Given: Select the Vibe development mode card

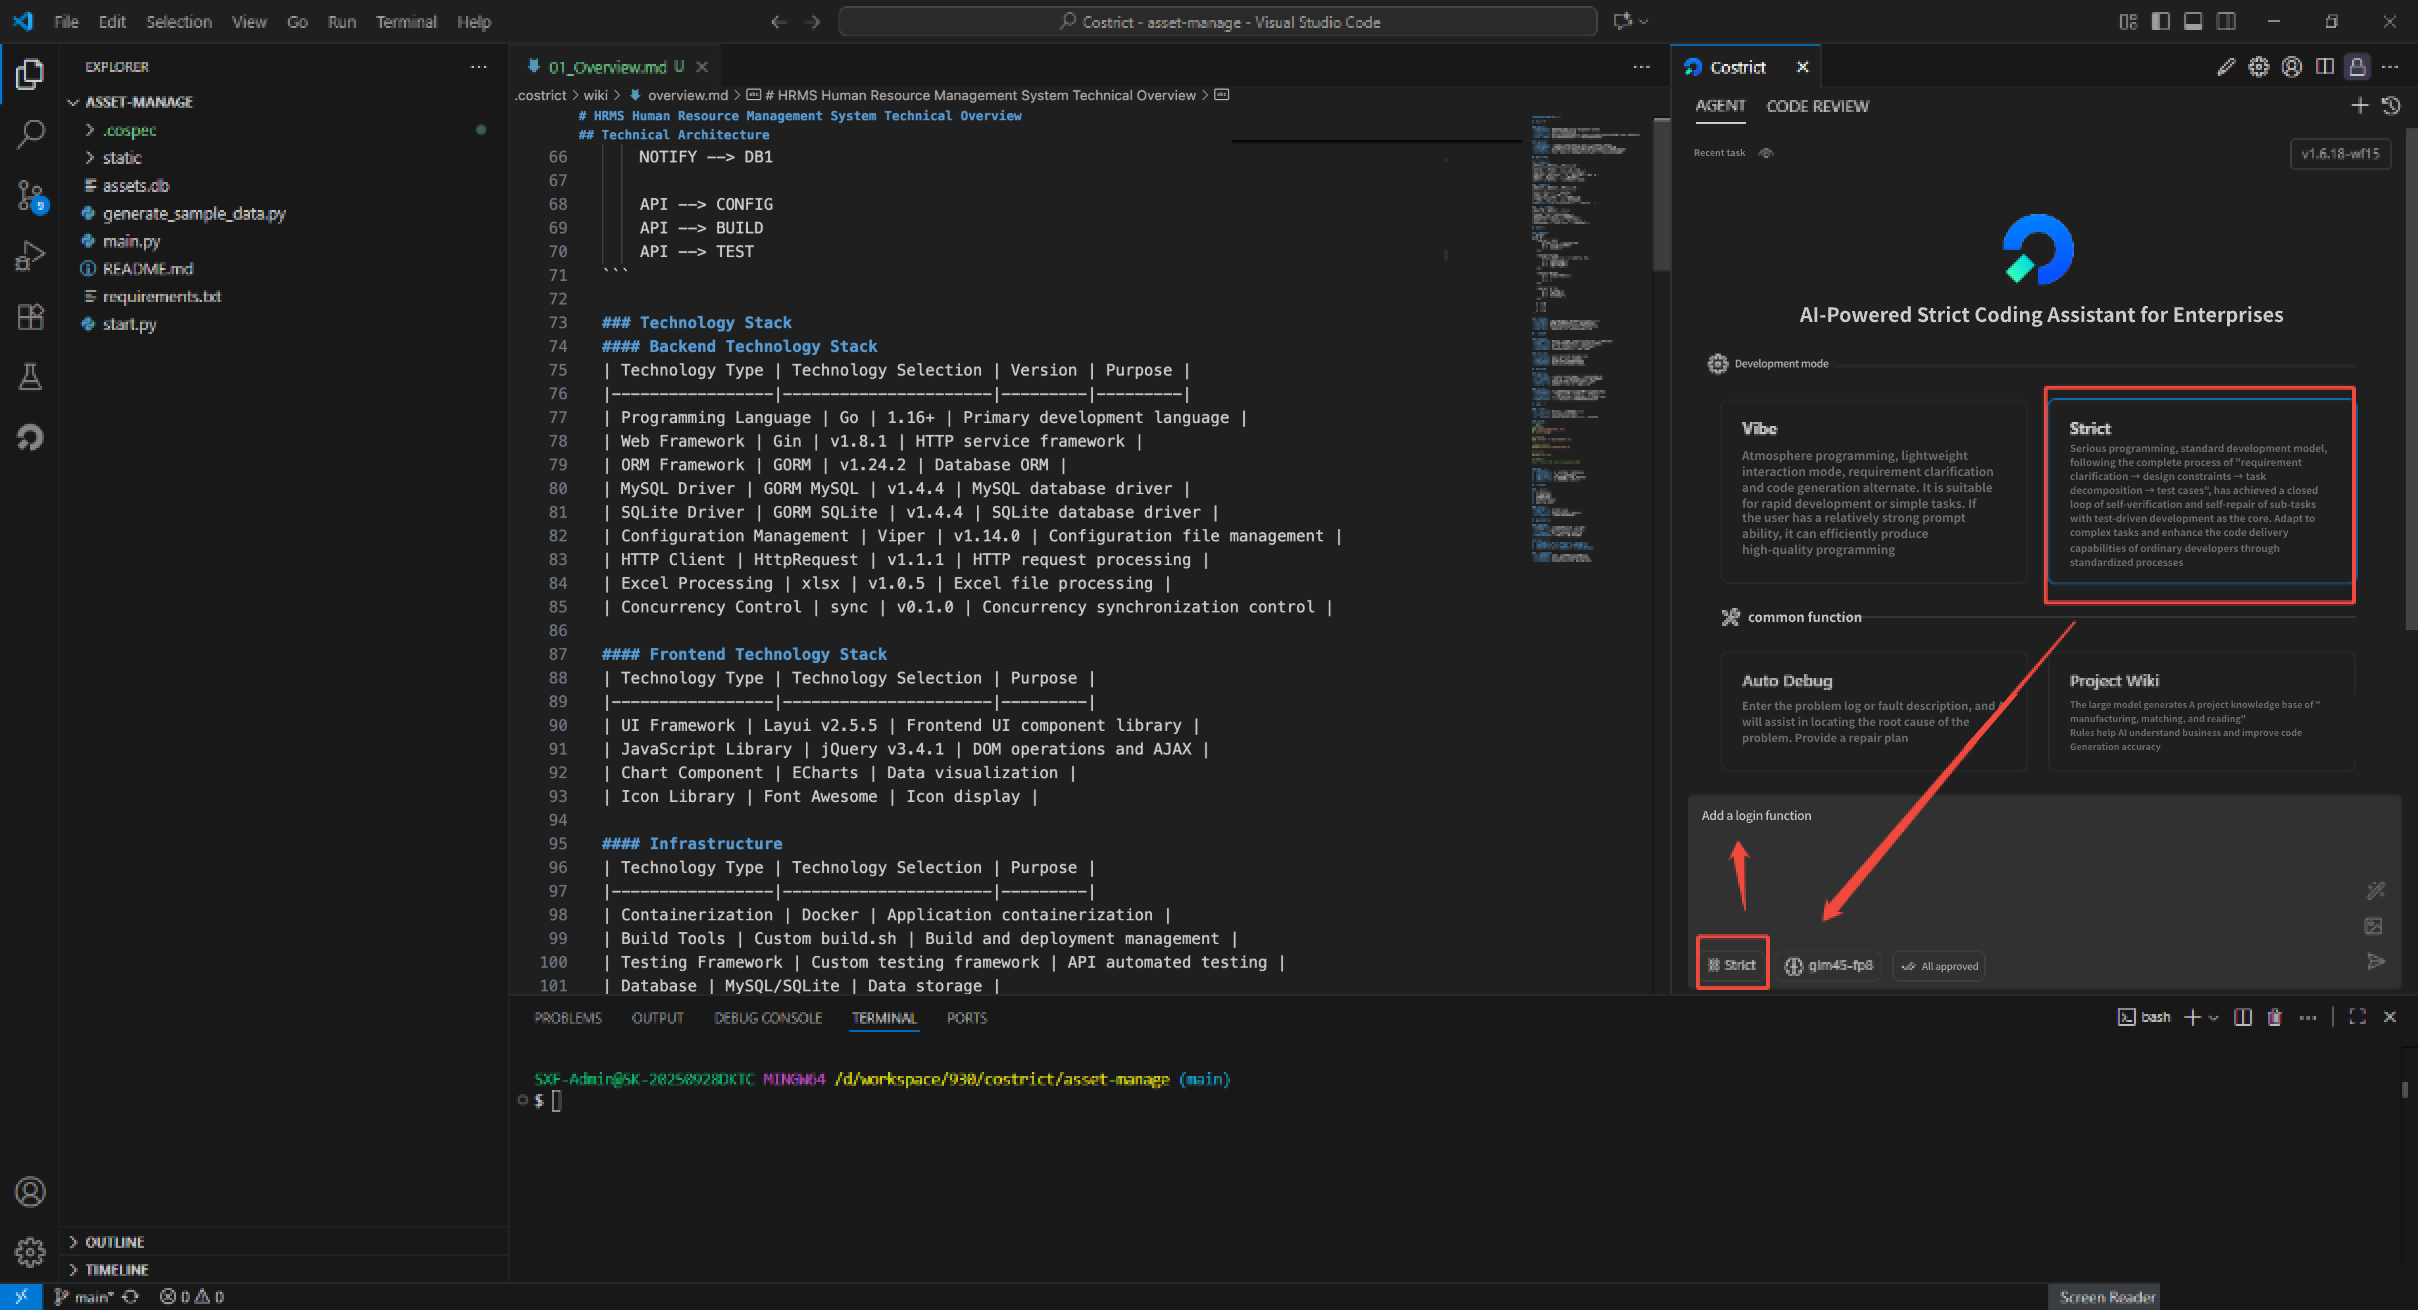Looking at the screenshot, I should (x=1873, y=490).
